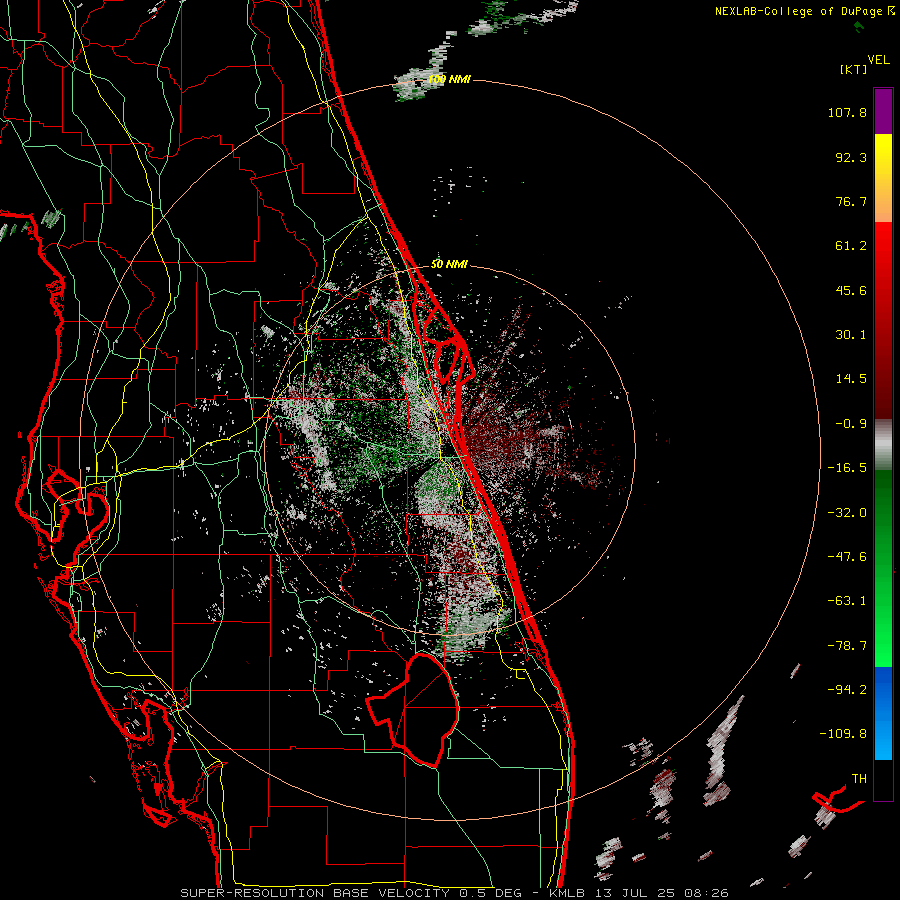Image resolution: width=900 pixels, height=900 pixels.
Task: Click the [KT] units label
Action: coord(853,69)
